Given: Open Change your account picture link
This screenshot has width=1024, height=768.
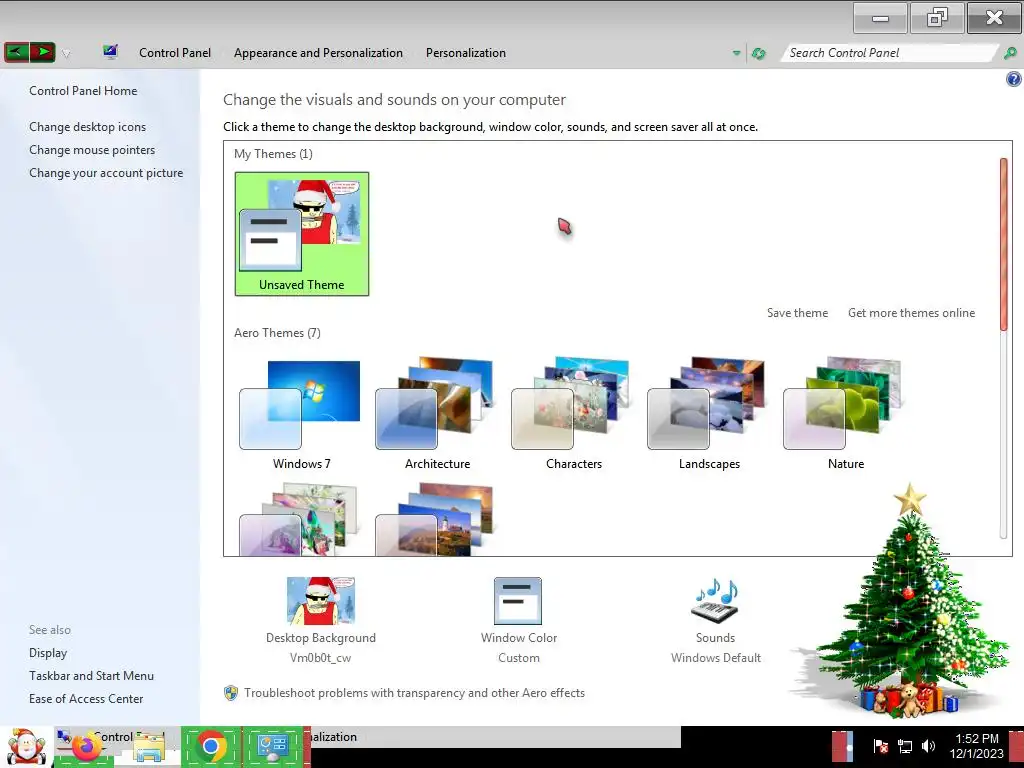Looking at the screenshot, I should (x=106, y=172).
